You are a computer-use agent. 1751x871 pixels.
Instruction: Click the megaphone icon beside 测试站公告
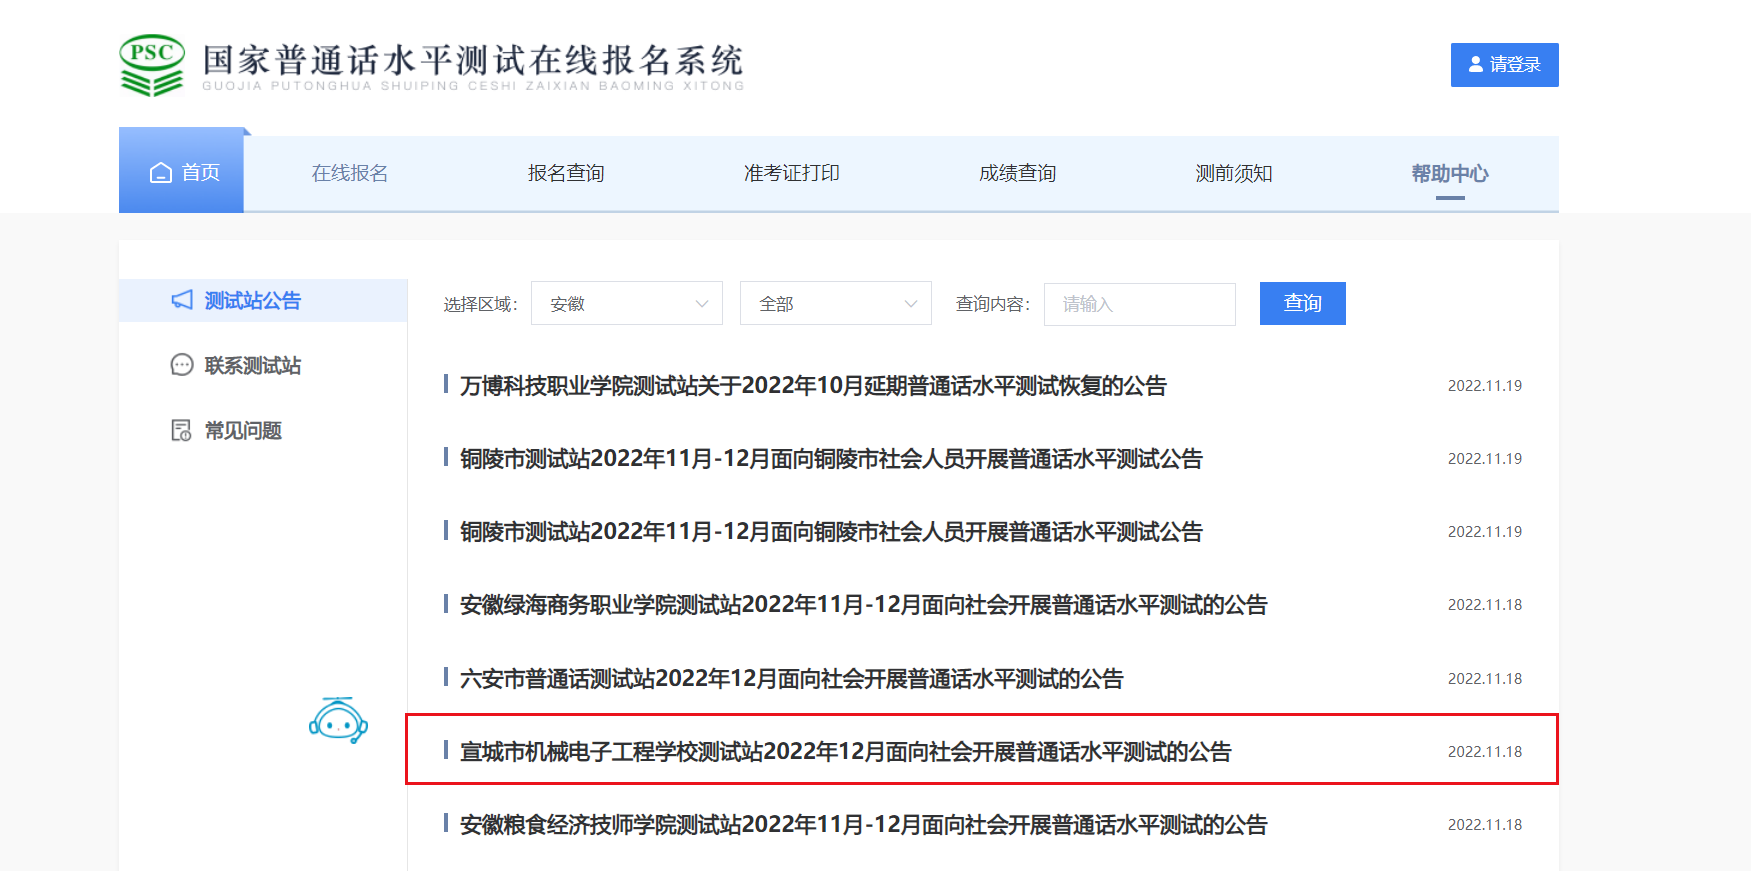(182, 300)
